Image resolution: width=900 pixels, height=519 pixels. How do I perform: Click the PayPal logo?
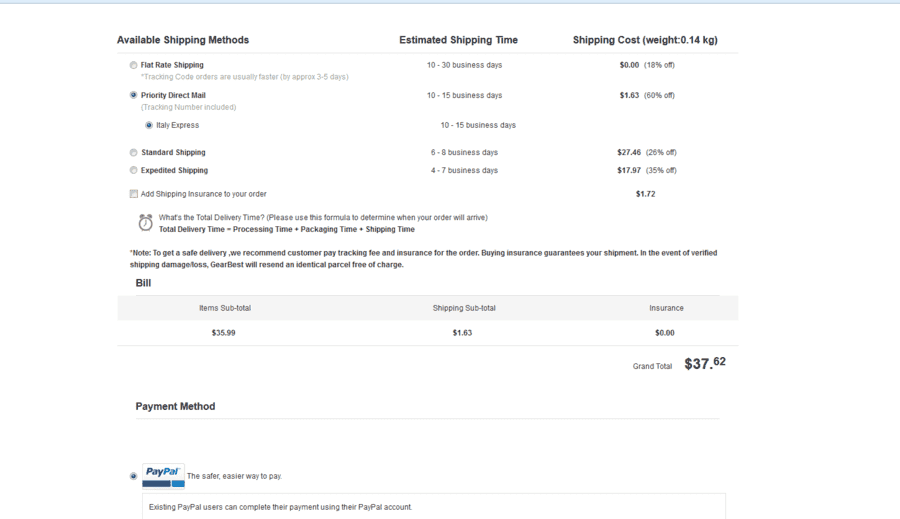pyautogui.click(x=164, y=476)
